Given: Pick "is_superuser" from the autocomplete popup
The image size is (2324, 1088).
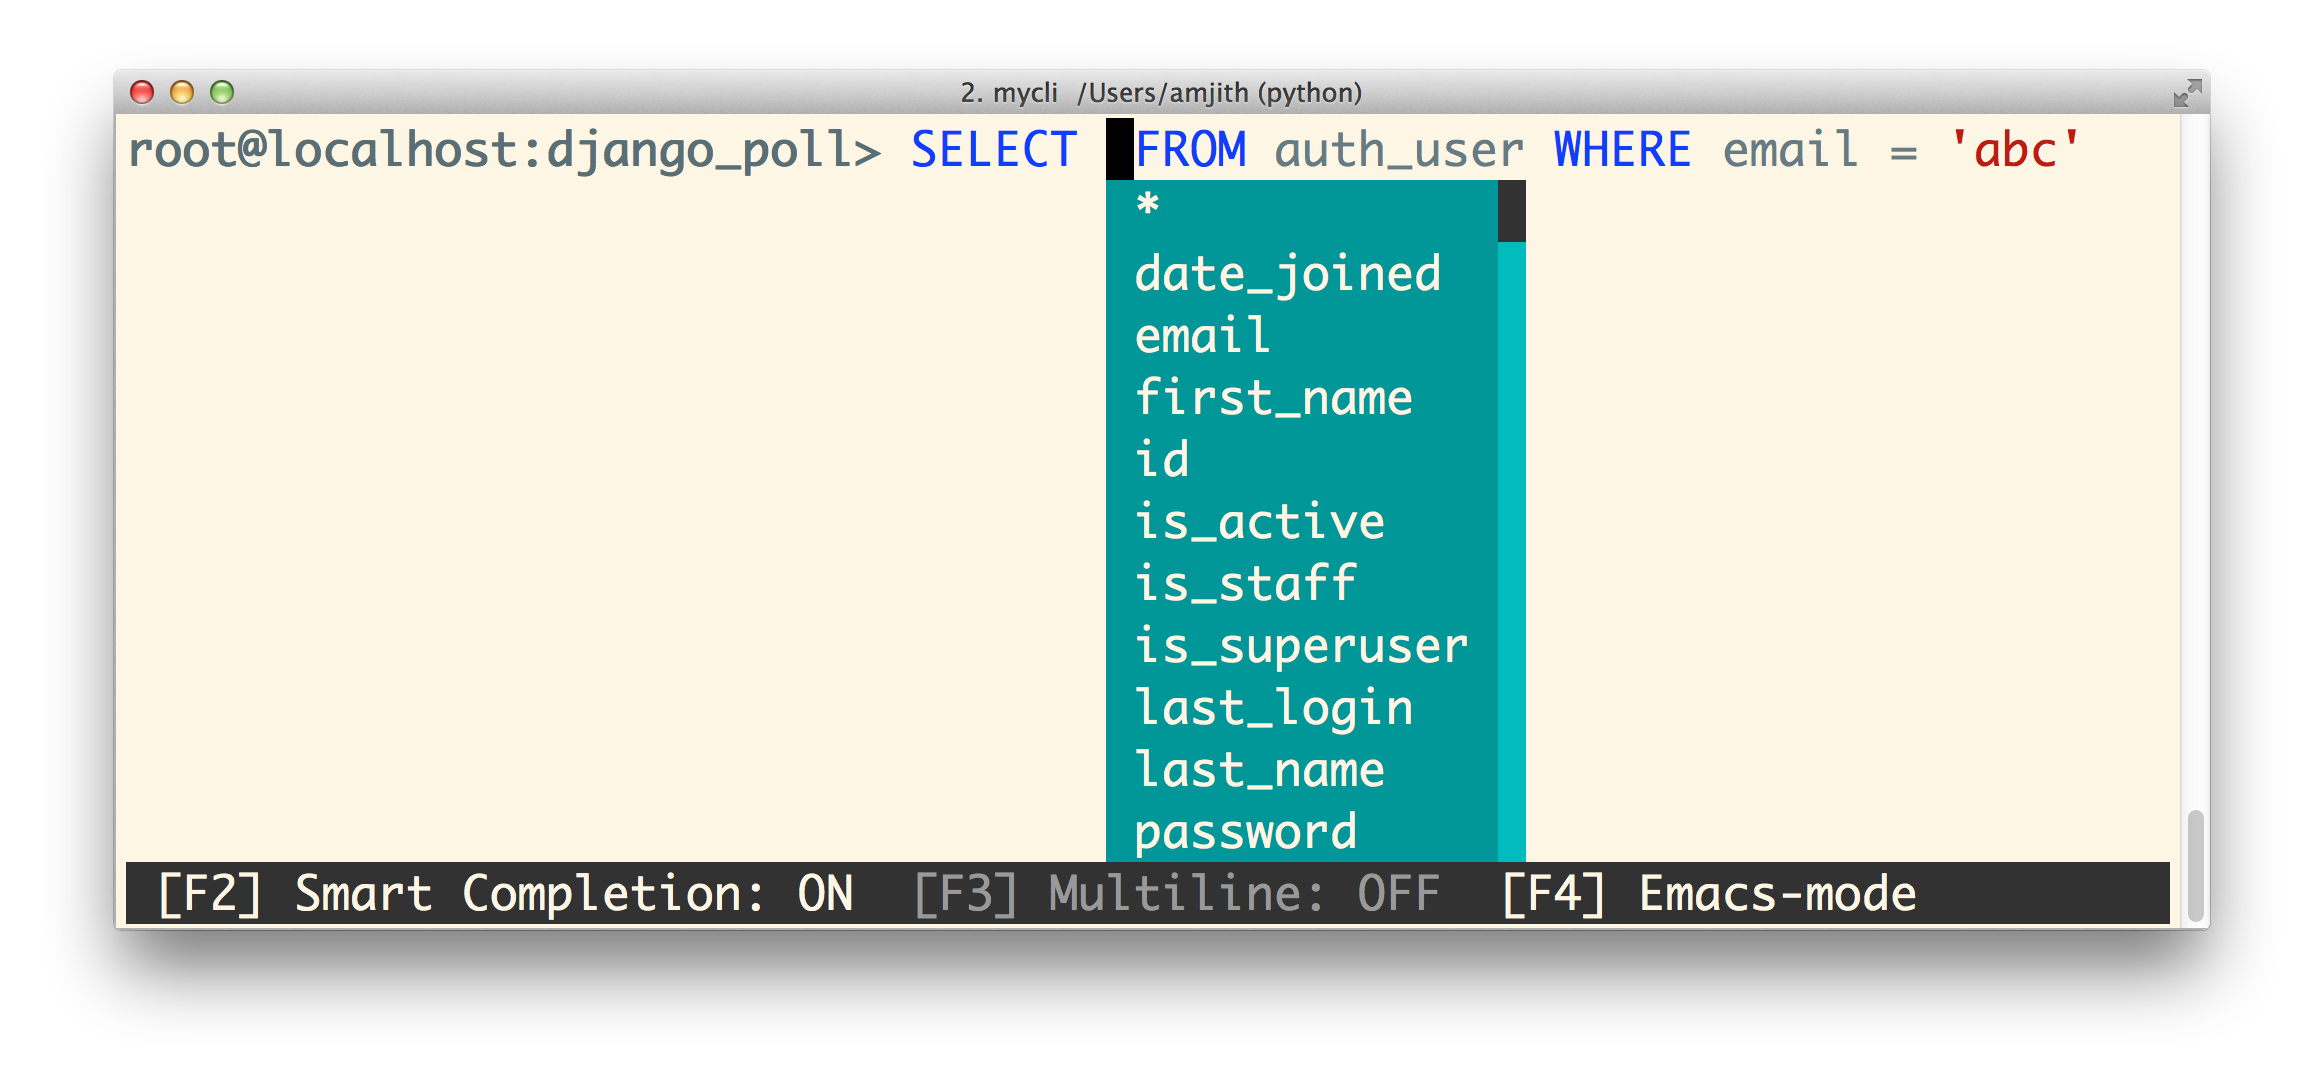Looking at the screenshot, I should [x=1300, y=645].
